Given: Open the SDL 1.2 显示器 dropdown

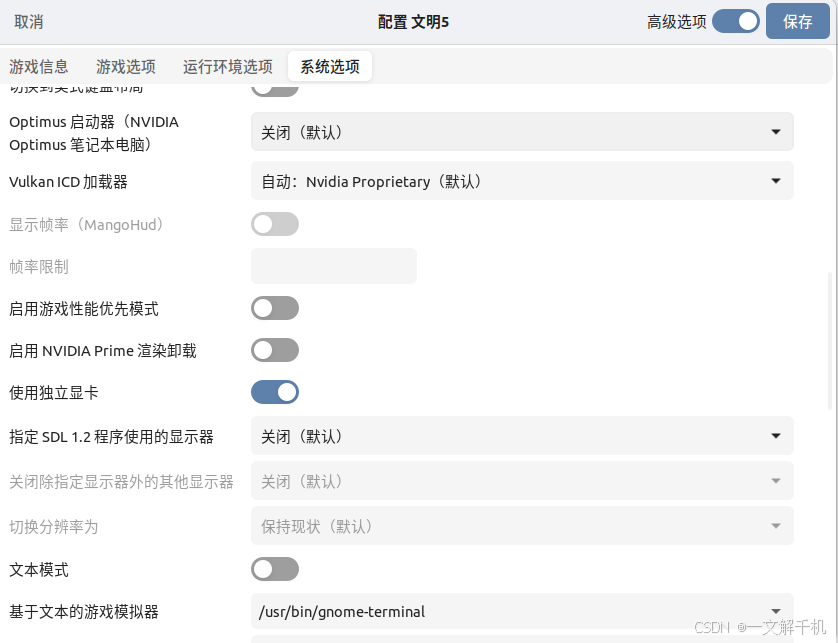Looking at the screenshot, I should [521, 436].
